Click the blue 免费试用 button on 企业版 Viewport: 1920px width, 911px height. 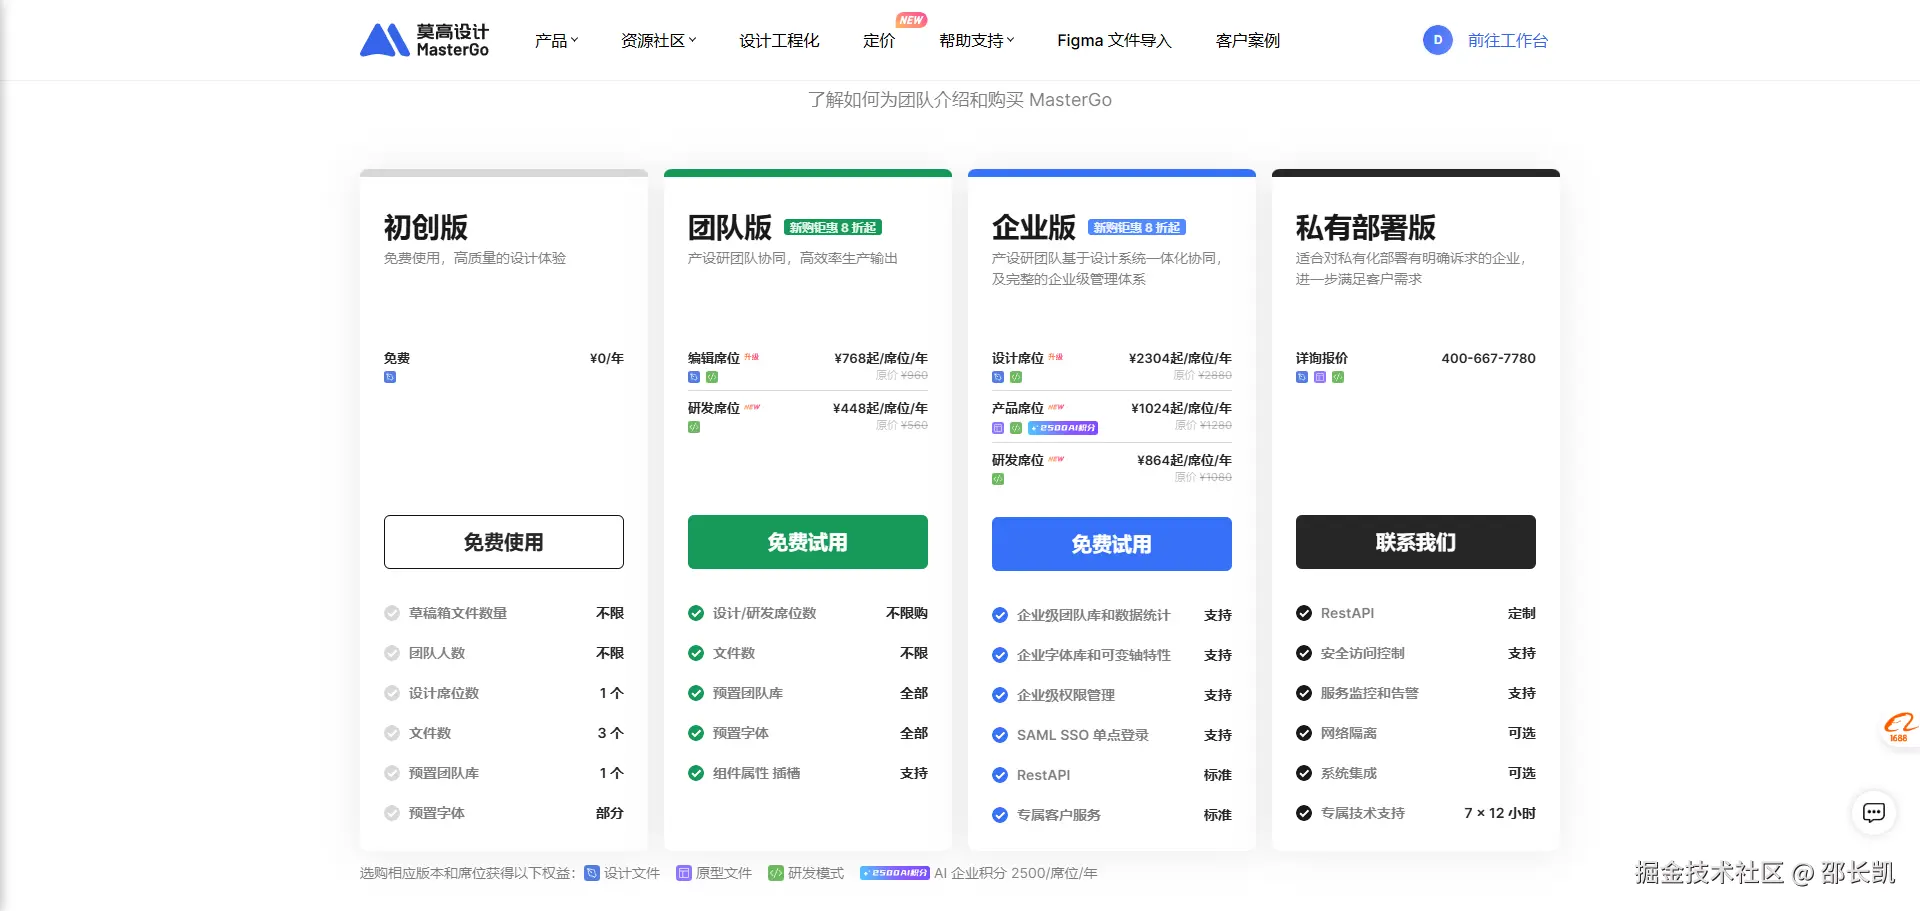[1112, 544]
